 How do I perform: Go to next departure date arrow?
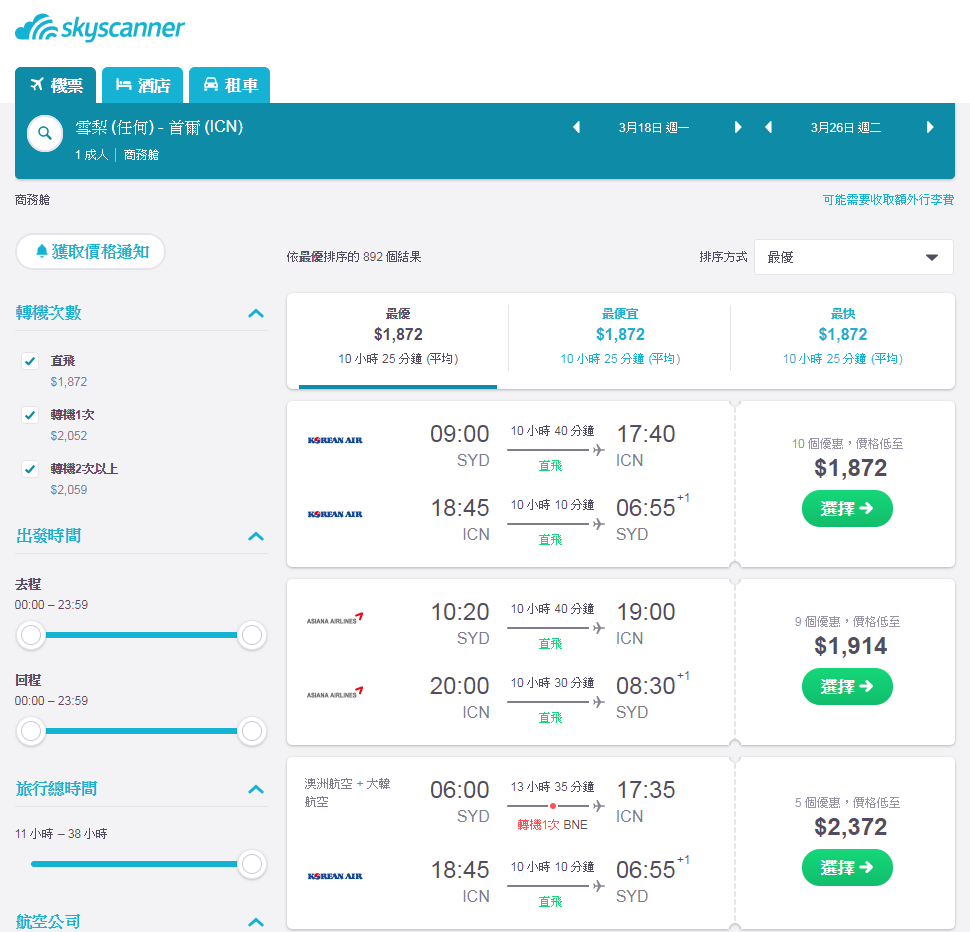(737, 127)
